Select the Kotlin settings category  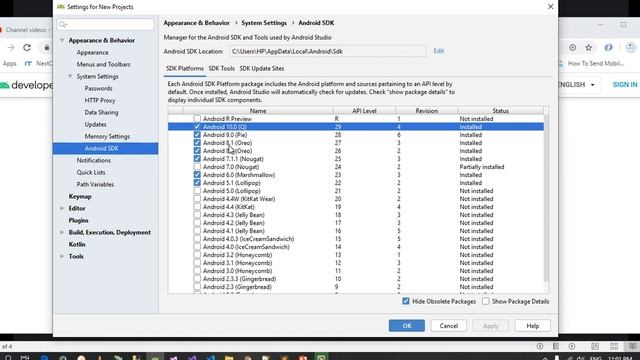[77, 244]
